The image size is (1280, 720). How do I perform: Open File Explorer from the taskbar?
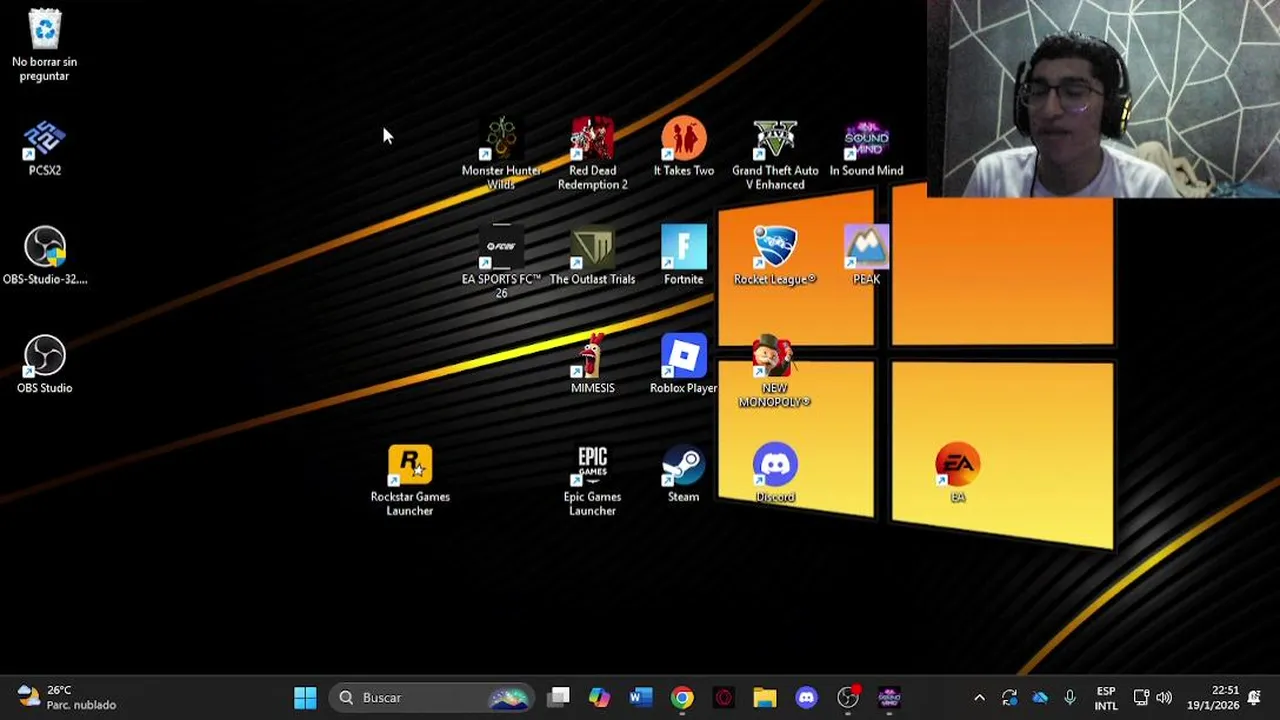pyautogui.click(x=765, y=697)
